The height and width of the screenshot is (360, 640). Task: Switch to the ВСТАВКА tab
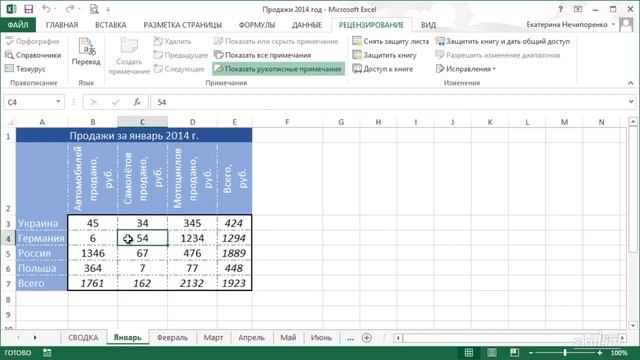[x=111, y=25]
